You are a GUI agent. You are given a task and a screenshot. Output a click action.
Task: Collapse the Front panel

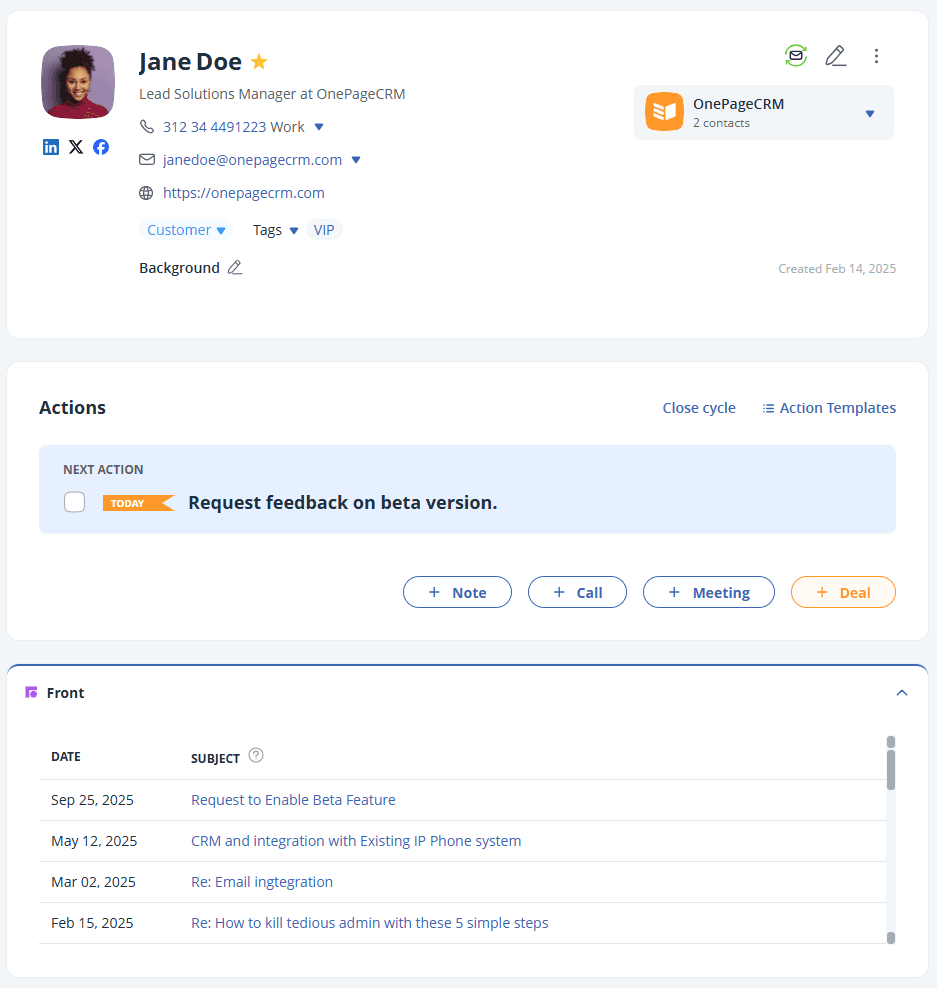pyautogui.click(x=901, y=691)
